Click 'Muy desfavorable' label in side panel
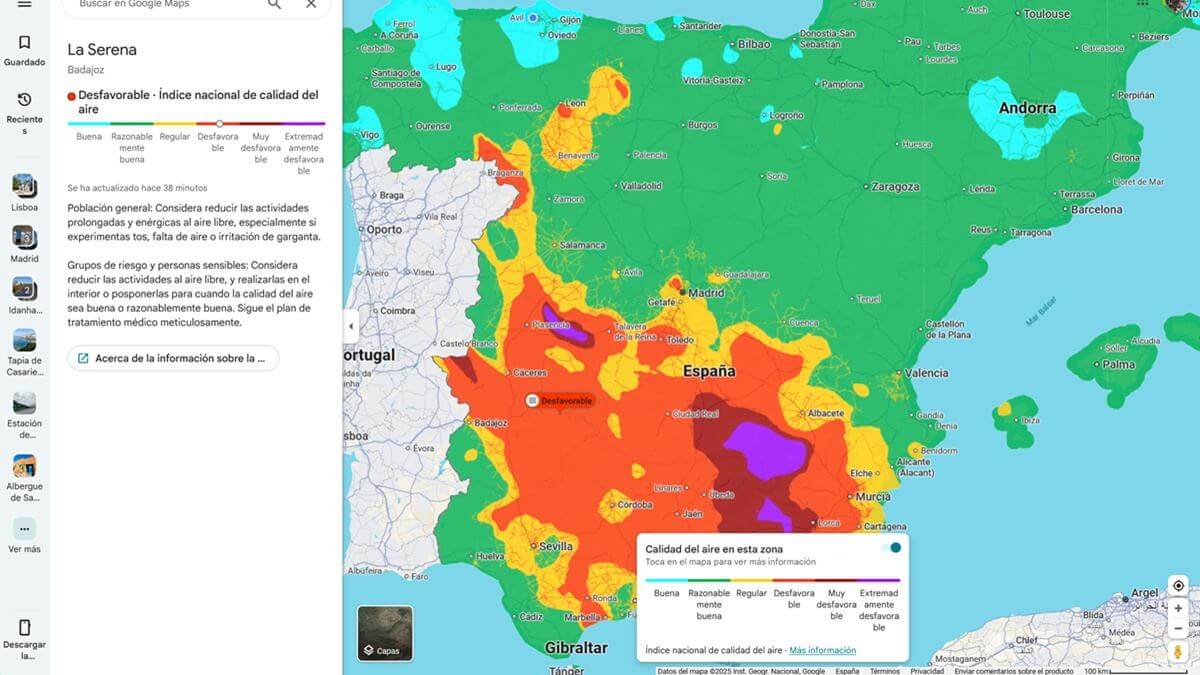Image resolution: width=1200 pixels, height=675 pixels. click(261, 147)
